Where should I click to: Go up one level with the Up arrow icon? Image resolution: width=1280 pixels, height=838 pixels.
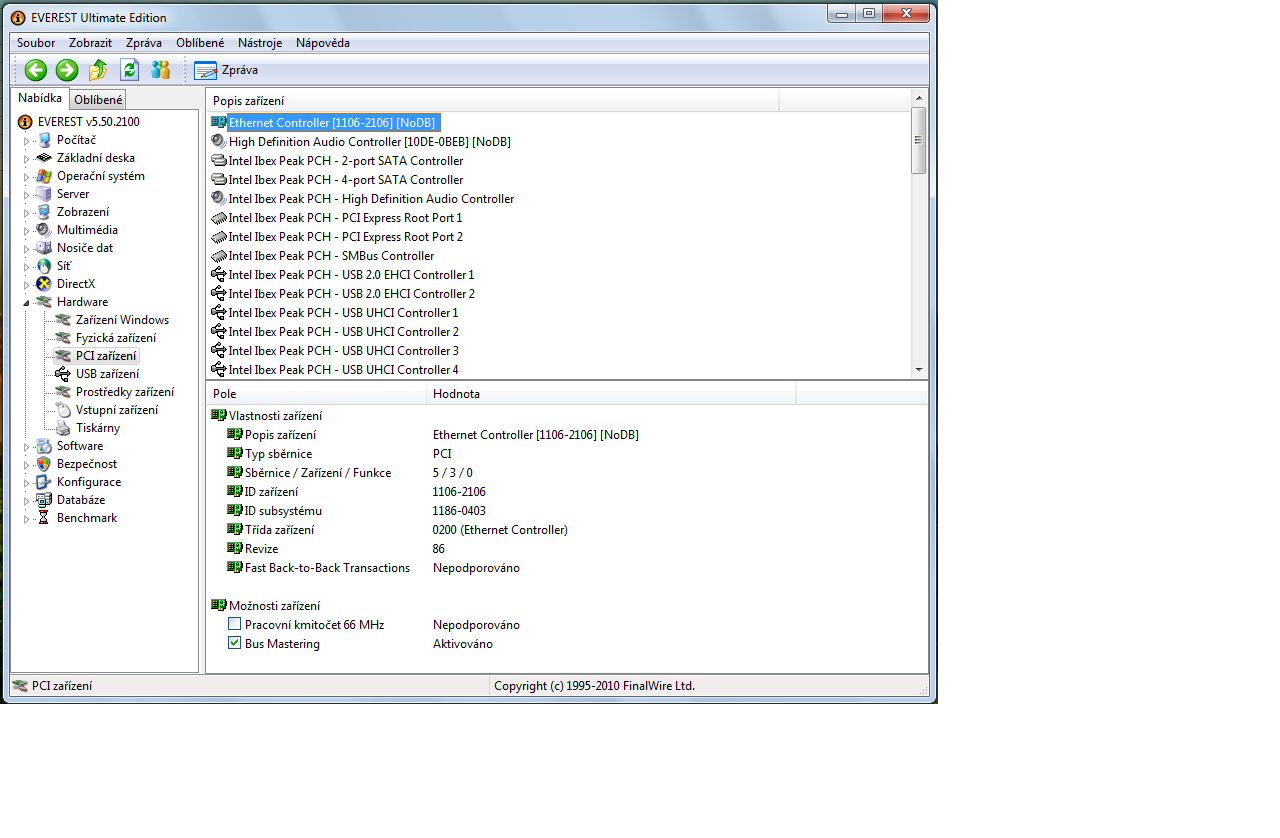tap(98, 70)
